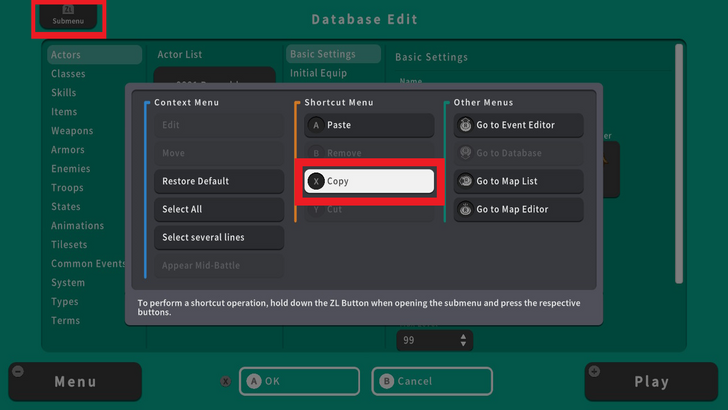The image size is (728, 410).
Task: Click the Go to Database entry
Action: click(x=518, y=153)
